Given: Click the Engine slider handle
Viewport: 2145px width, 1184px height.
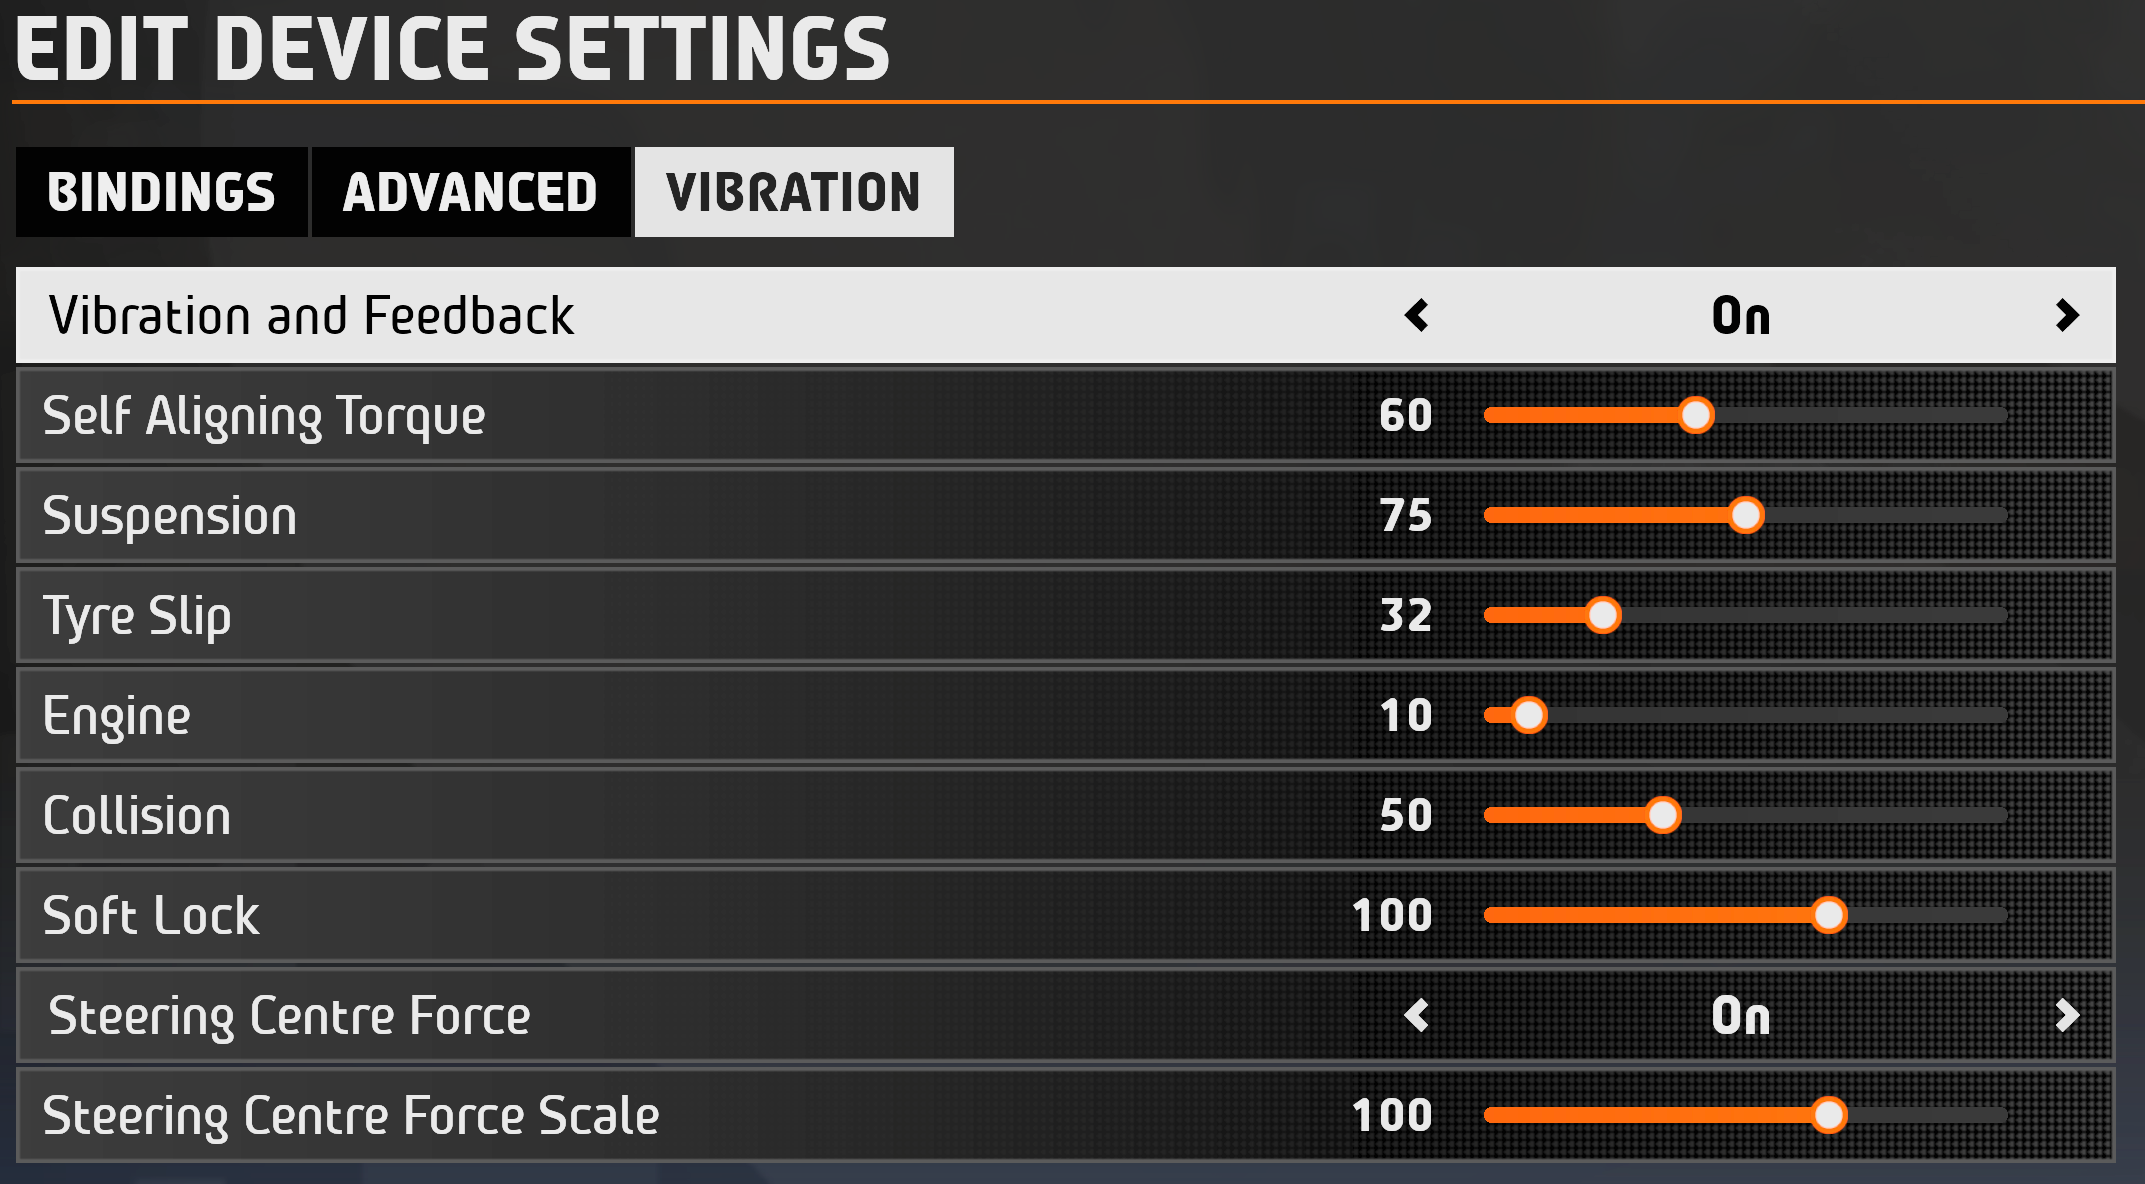Looking at the screenshot, I should click(x=1529, y=715).
